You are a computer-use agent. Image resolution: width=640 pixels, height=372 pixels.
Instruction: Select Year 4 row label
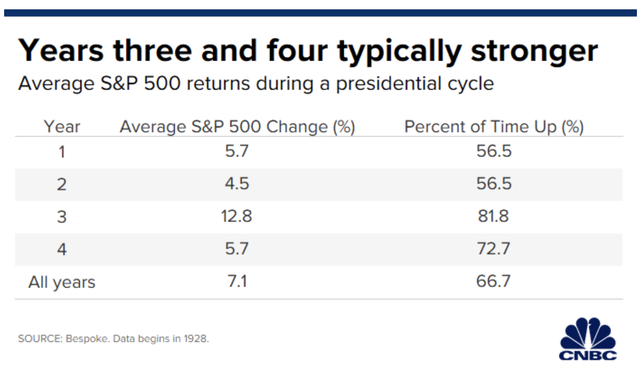(x=62, y=249)
